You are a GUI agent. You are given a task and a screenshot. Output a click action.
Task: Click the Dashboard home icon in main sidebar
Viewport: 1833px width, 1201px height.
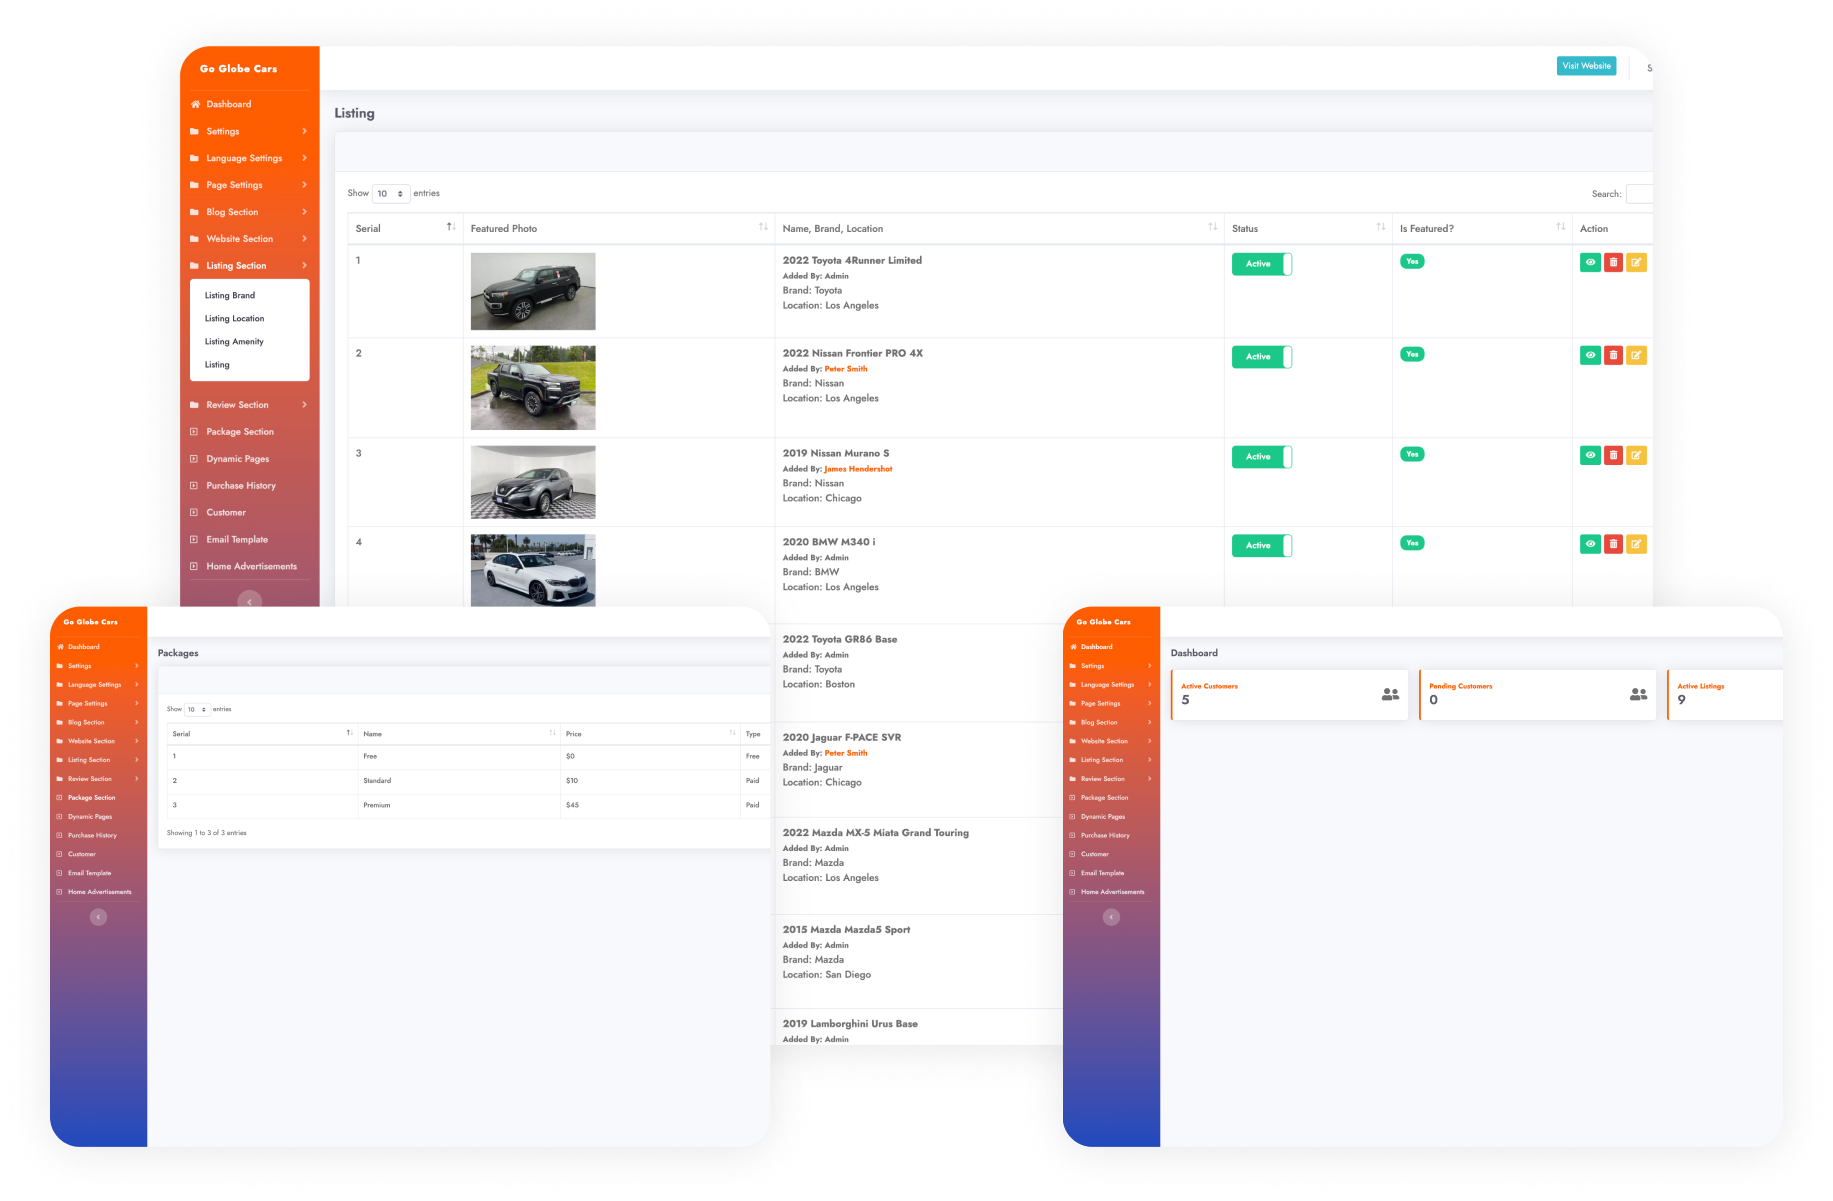click(x=196, y=104)
